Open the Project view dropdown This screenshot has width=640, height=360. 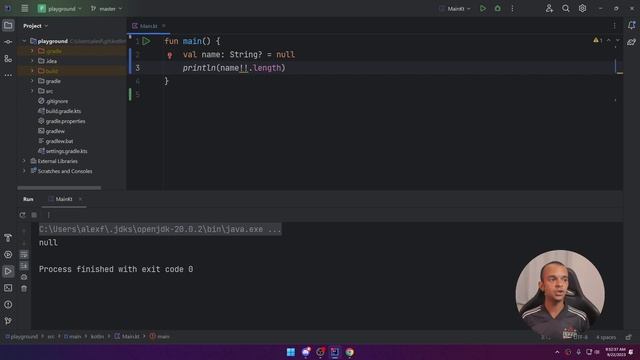[x=36, y=26]
